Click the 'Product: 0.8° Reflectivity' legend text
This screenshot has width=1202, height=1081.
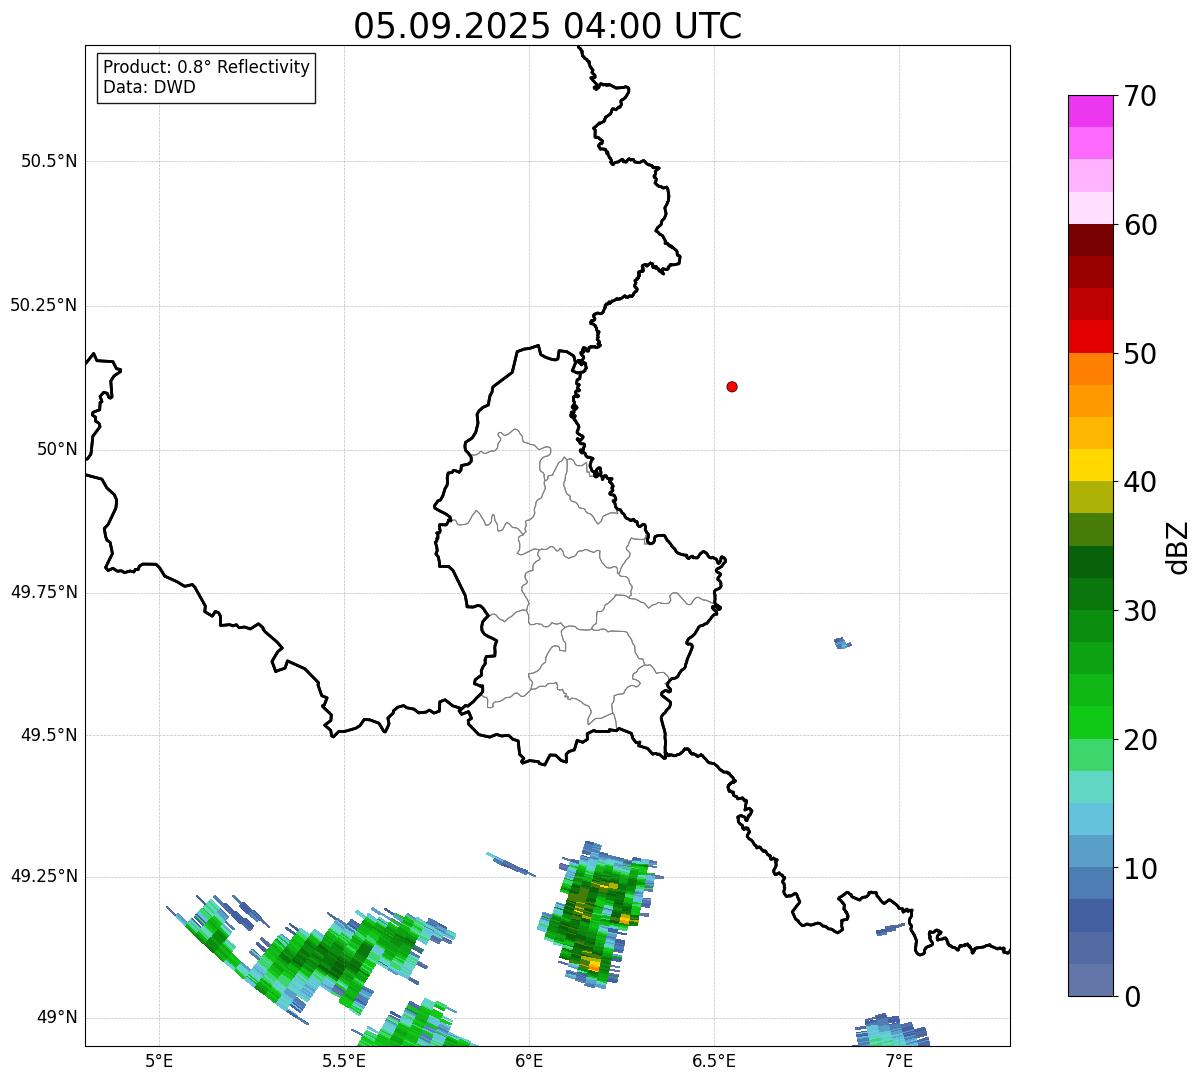click(x=207, y=67)
